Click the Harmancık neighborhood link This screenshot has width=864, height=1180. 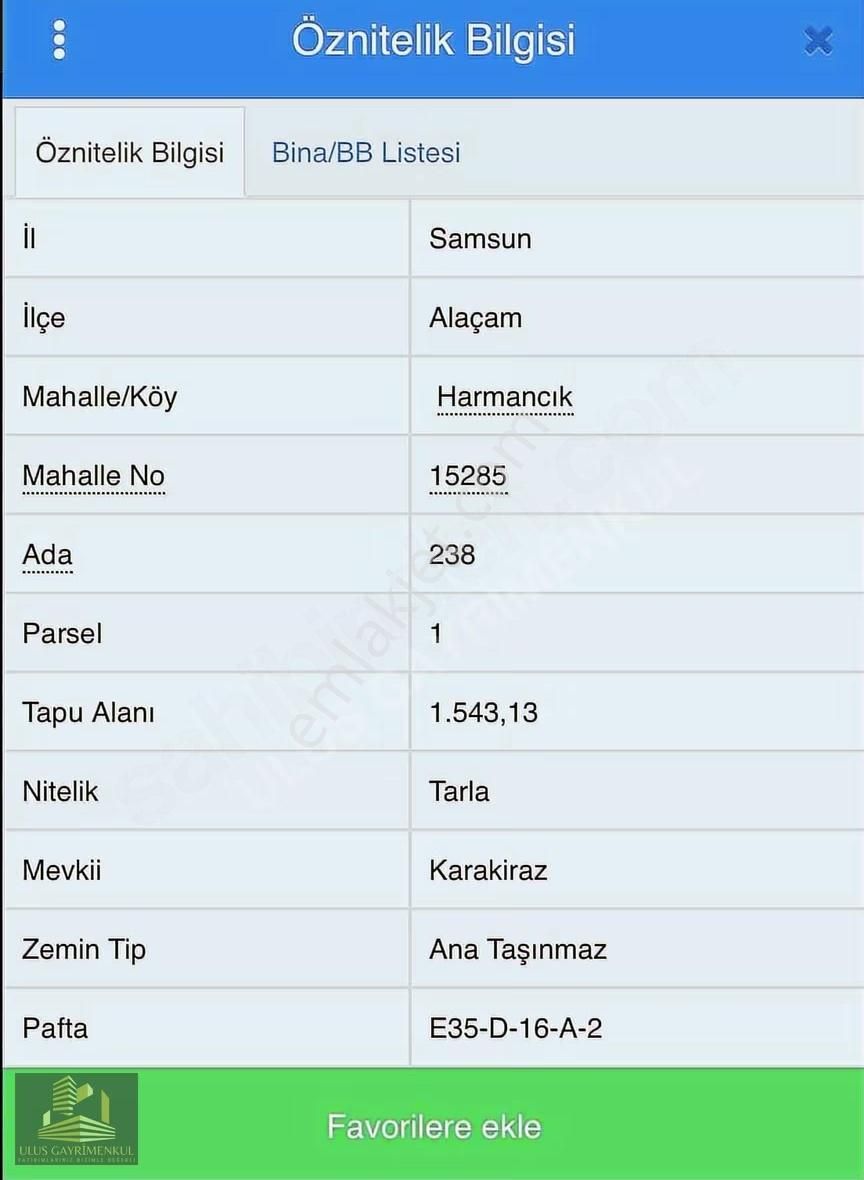[504, 397]
